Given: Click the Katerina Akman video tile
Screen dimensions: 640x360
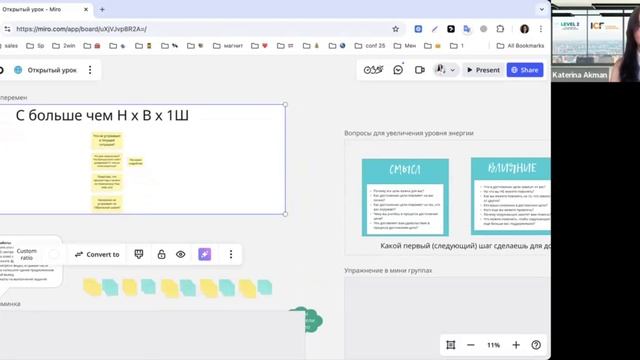Looking at the screenshot, I should (596, 41).
